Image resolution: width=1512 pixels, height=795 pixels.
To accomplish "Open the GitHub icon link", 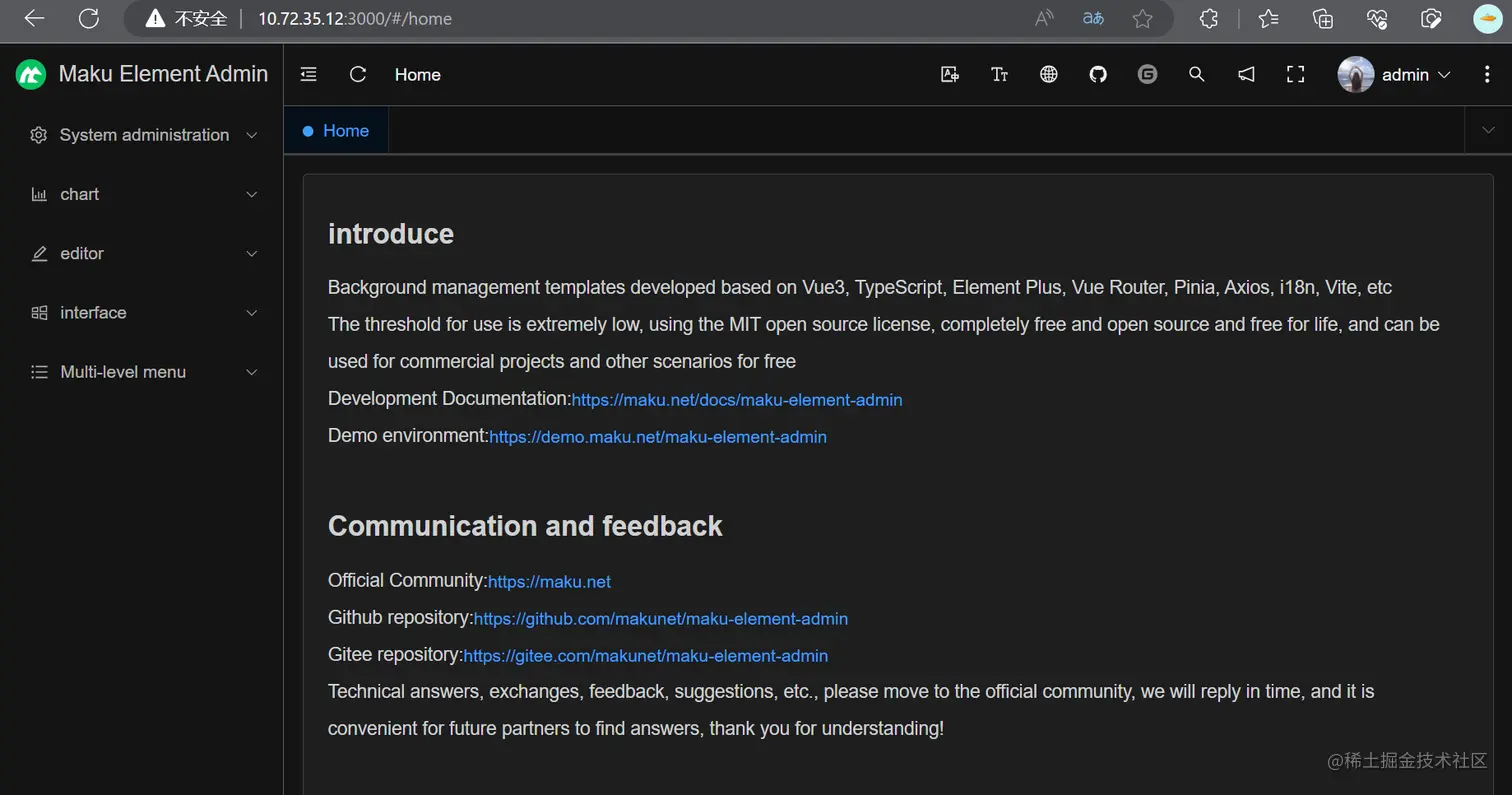I will point(1098,75).
